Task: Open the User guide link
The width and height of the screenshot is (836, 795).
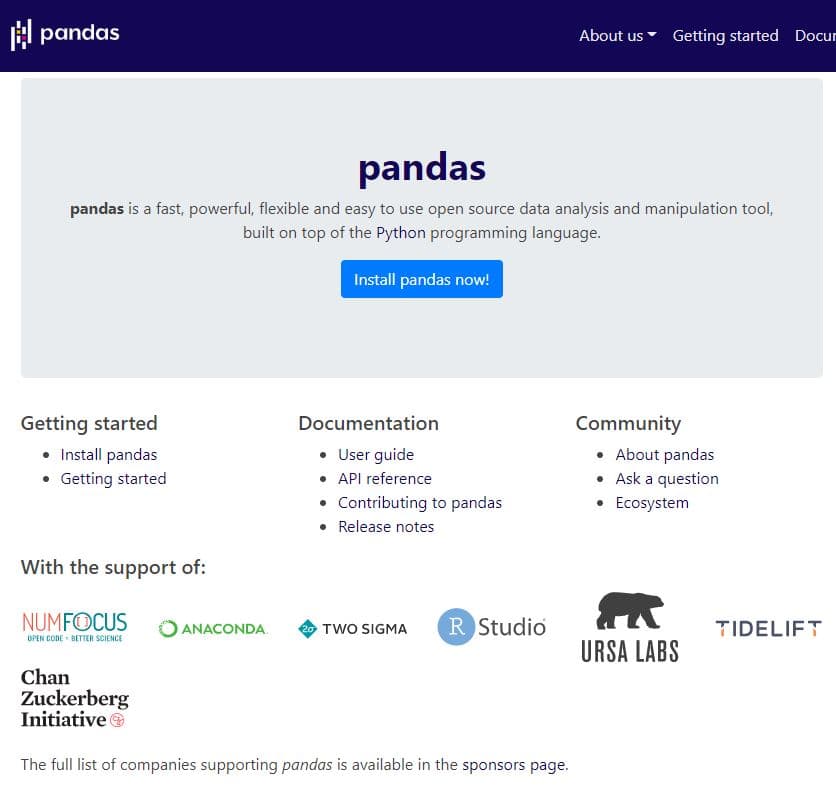Action: click(x=376, y=455)
